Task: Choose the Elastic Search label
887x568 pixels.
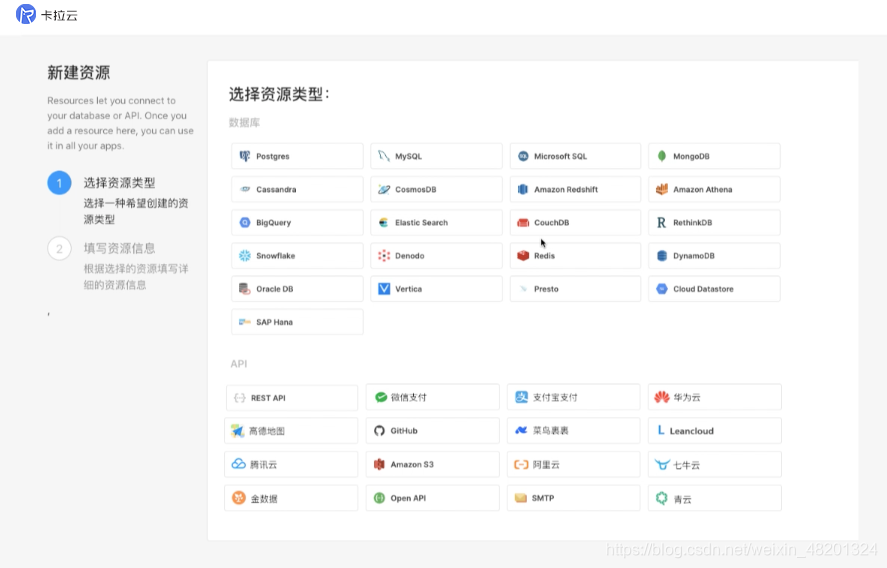Action: [421, 222]
